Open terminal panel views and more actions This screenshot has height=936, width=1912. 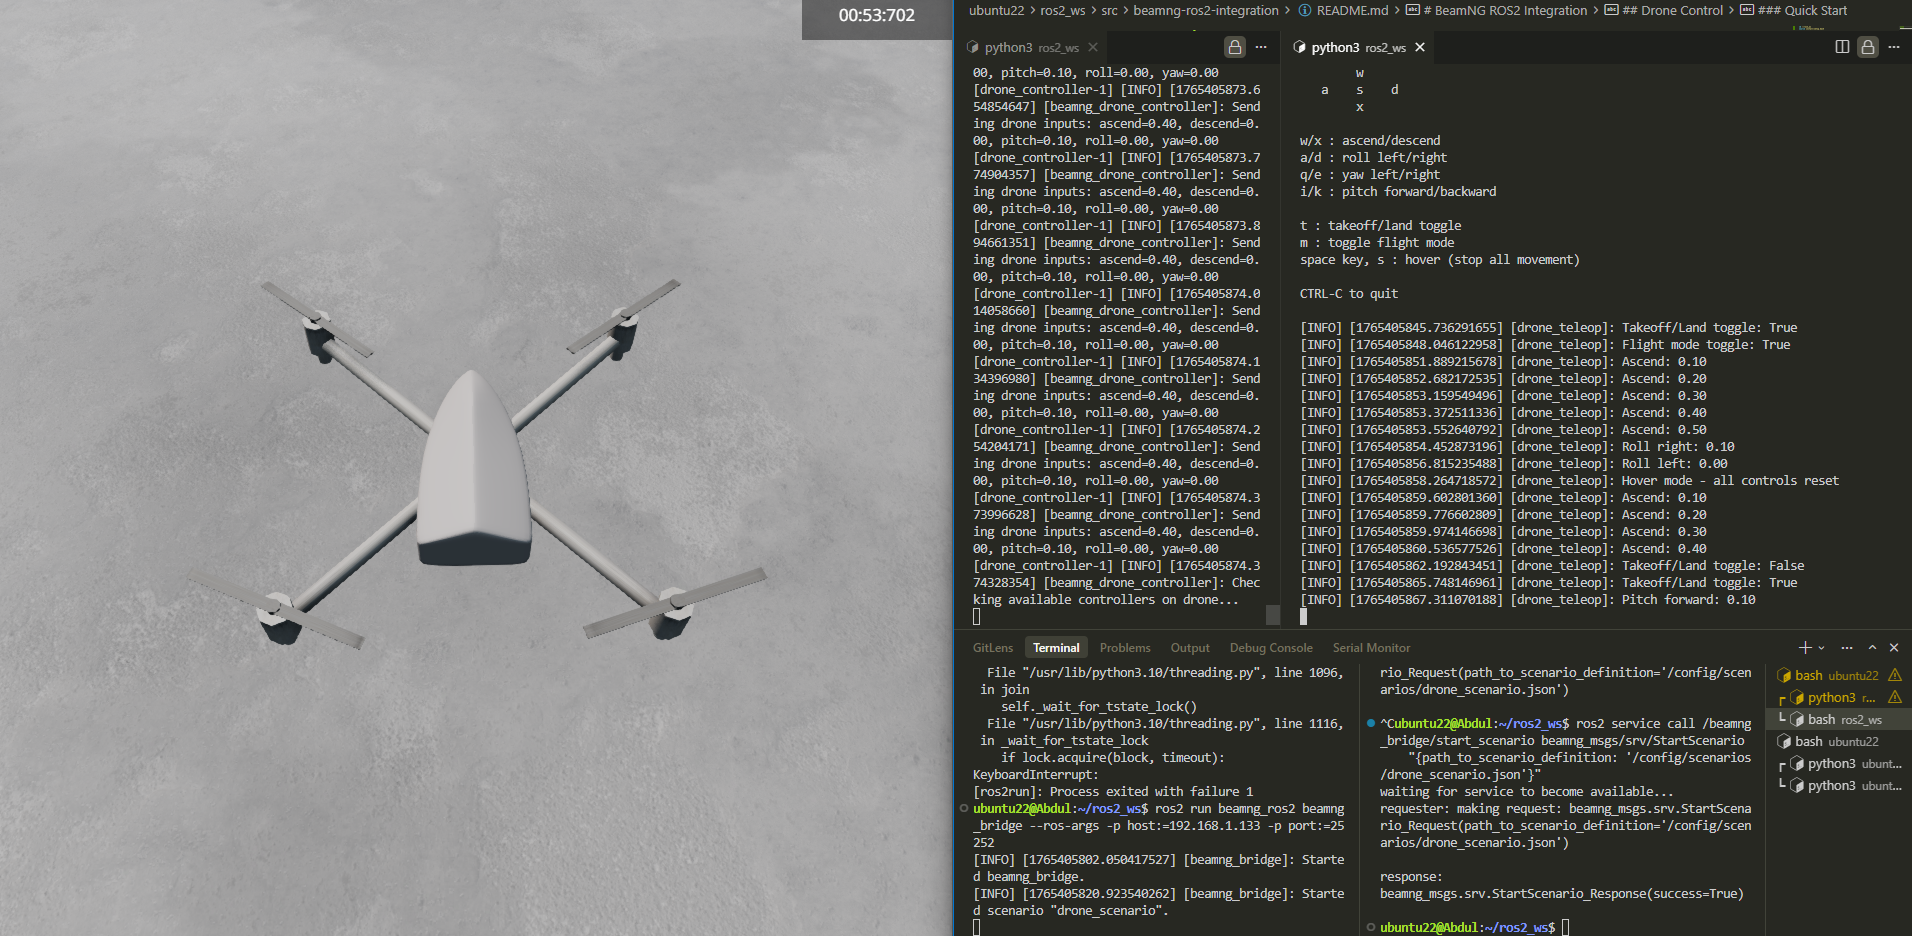[1847, 648]
